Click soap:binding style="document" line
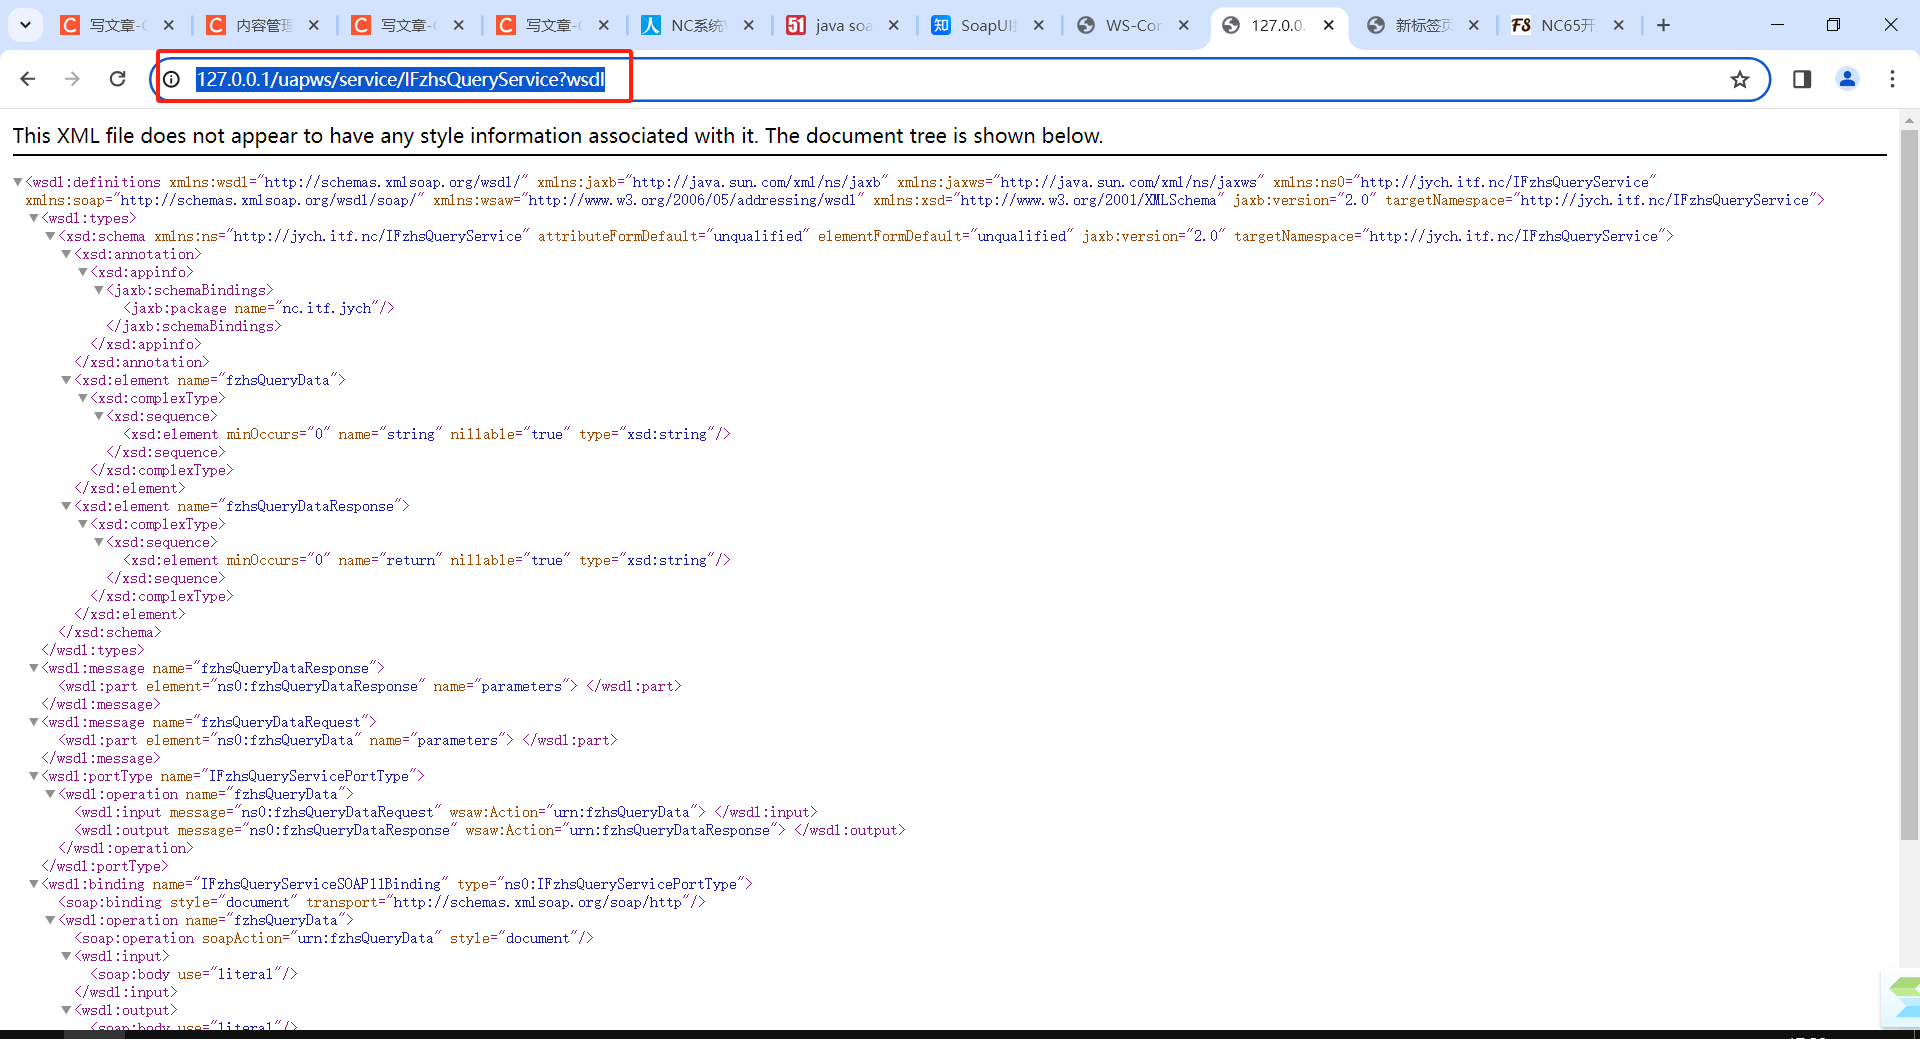Screen dimensions: 1920x1039 point(382,902)
